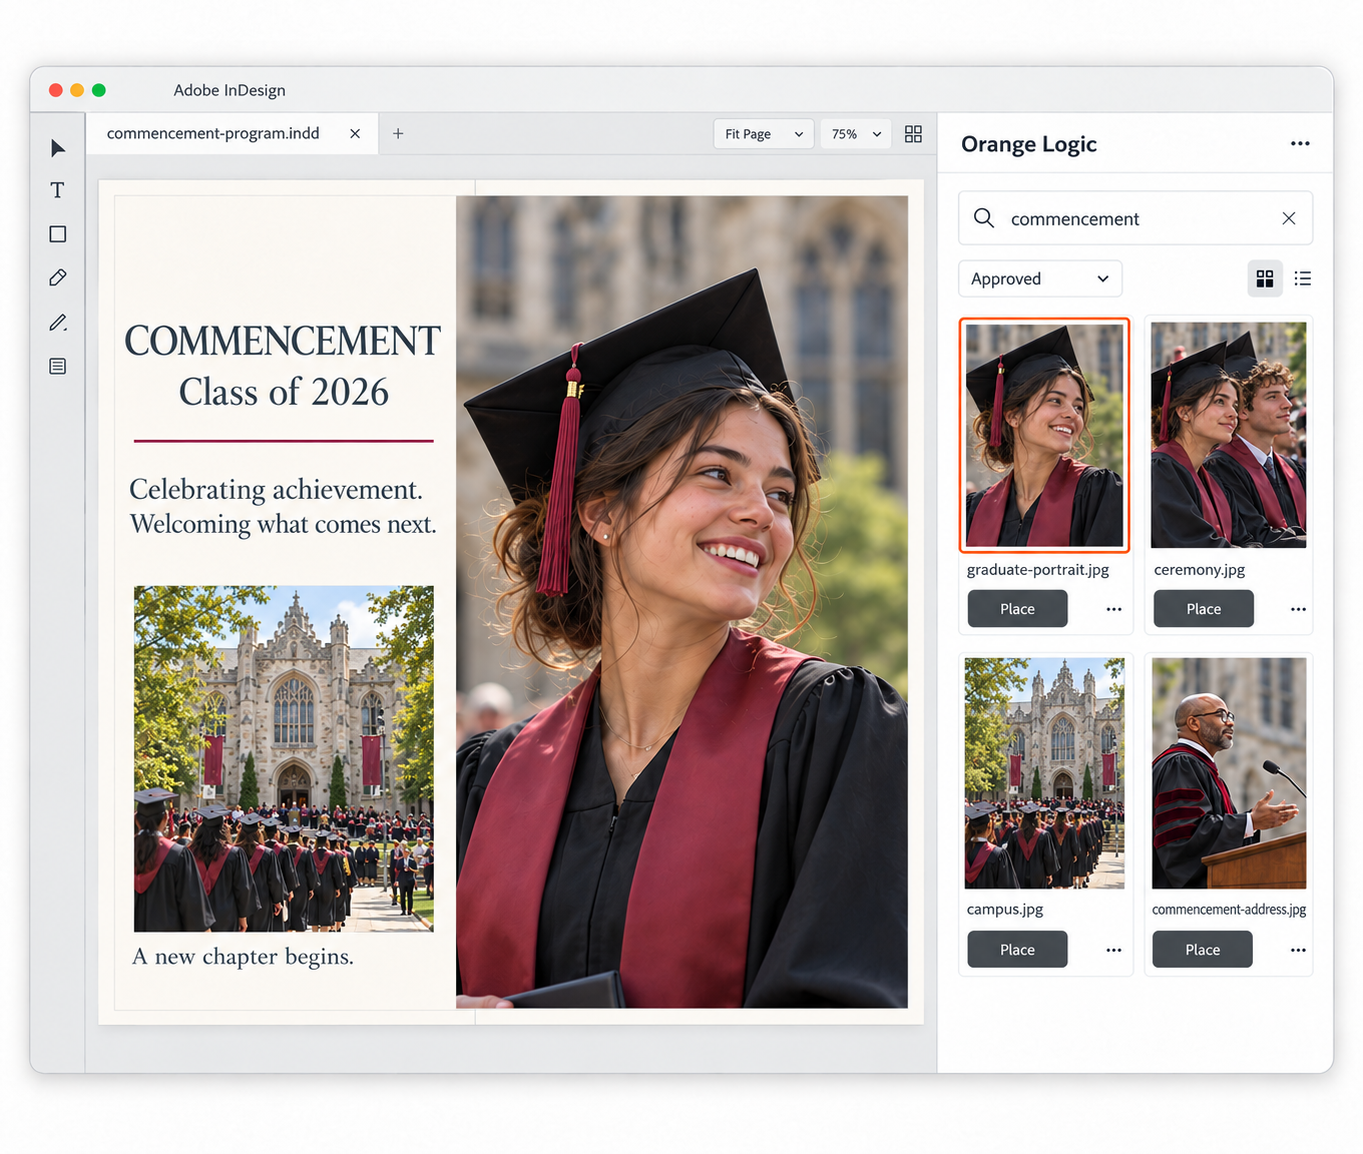Select the Selection arrow tool

[58, 148]
